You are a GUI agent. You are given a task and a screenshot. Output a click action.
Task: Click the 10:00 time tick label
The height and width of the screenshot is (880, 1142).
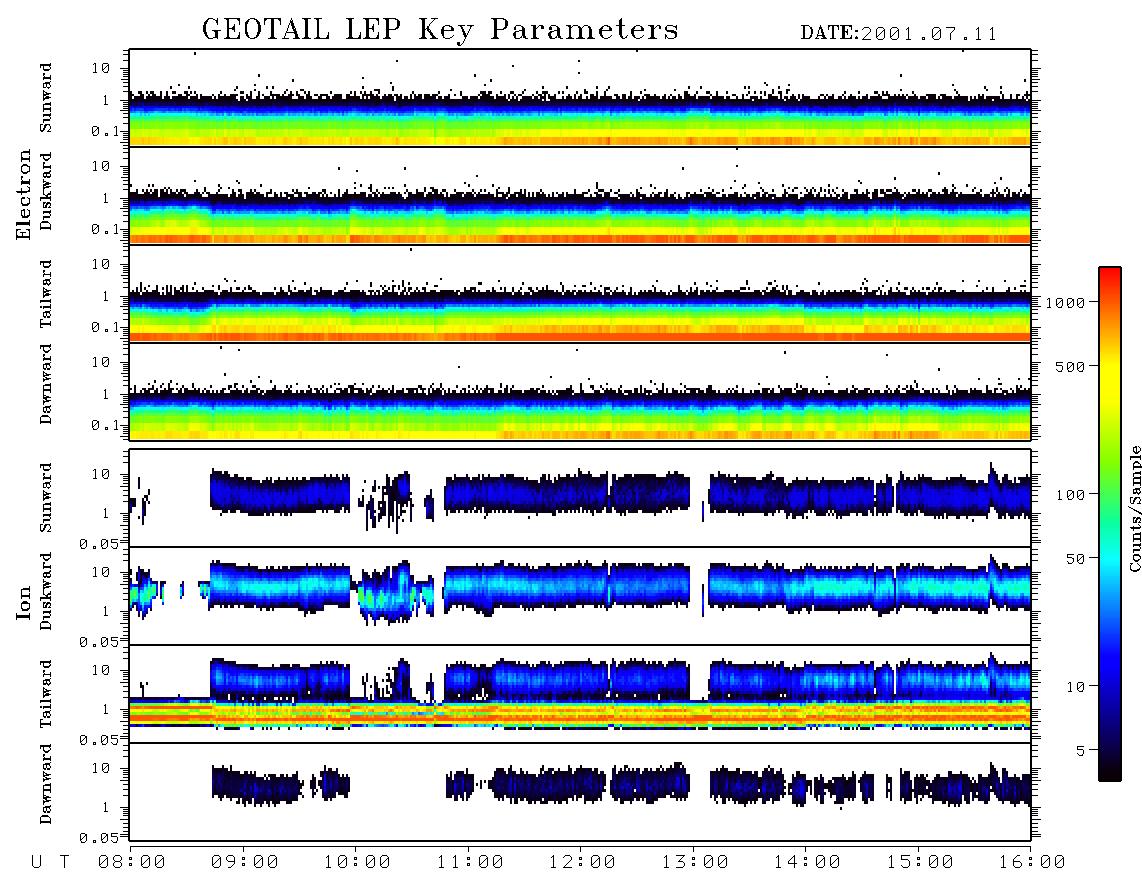(357, 863)
